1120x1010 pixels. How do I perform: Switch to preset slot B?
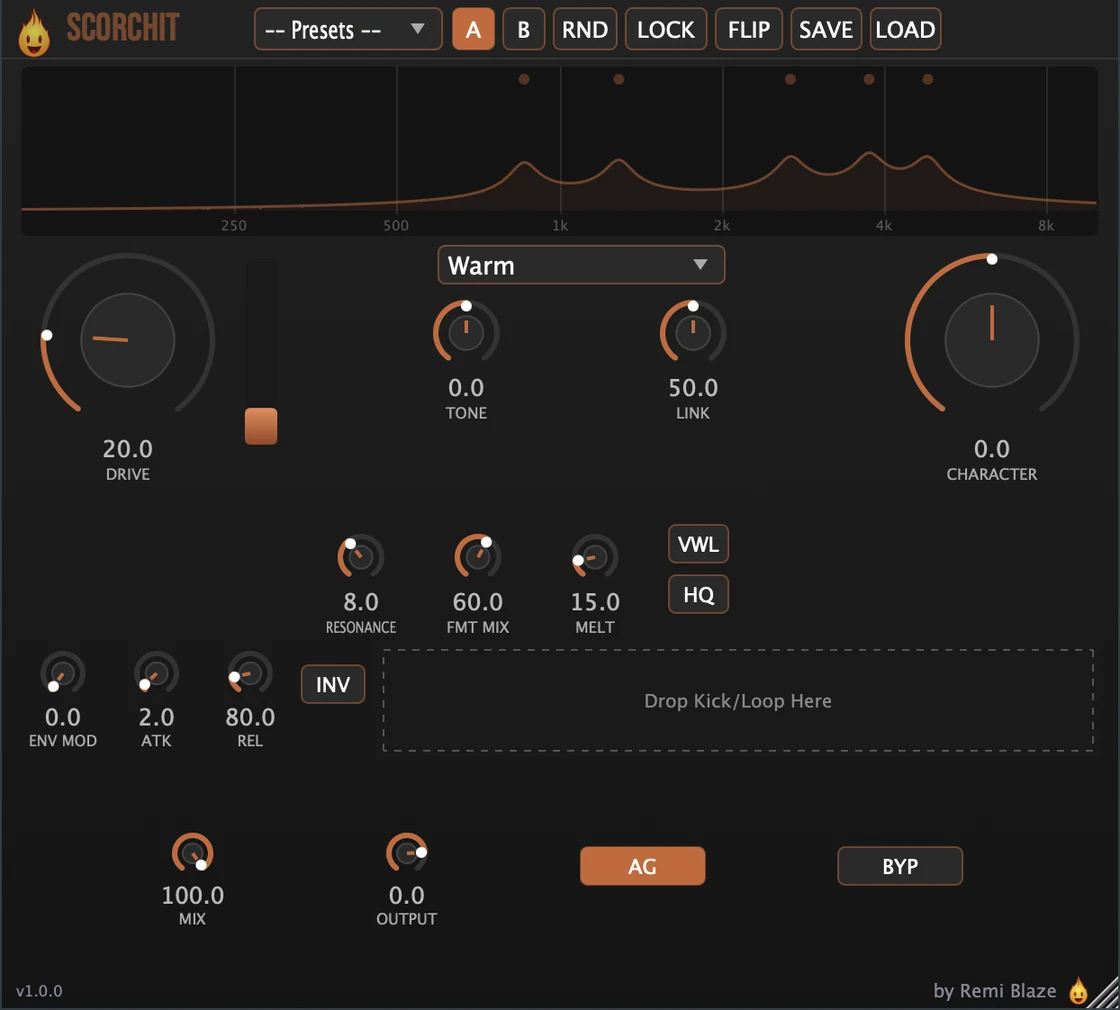(x=524, y=29)
